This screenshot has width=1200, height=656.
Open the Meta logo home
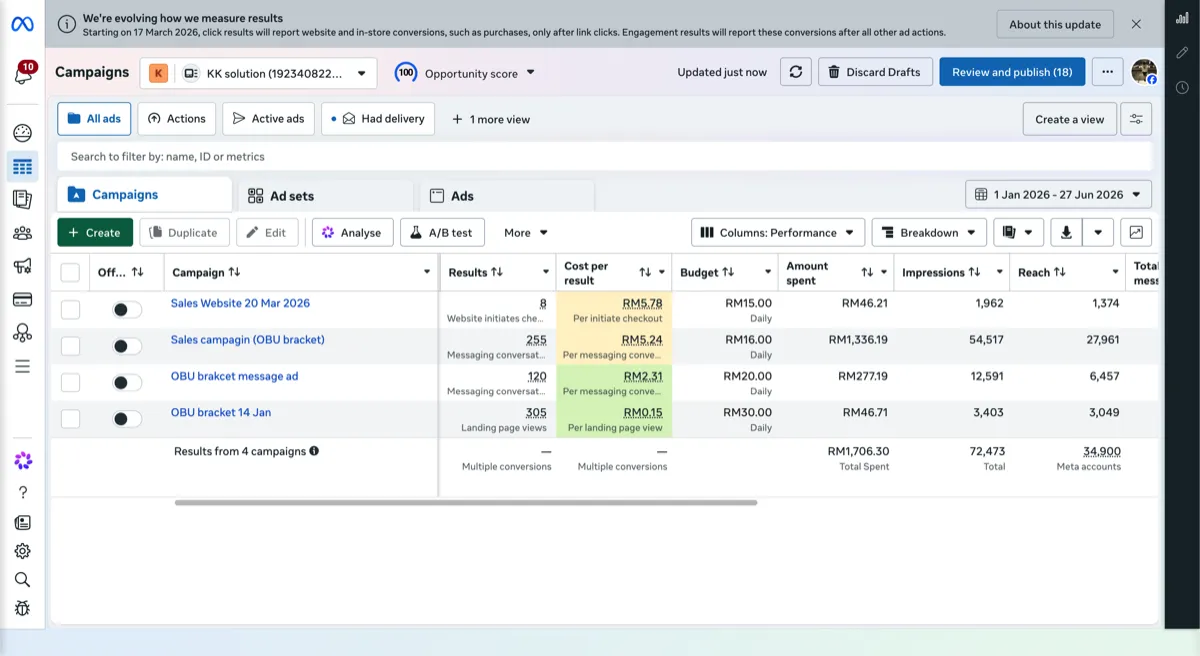22,24
